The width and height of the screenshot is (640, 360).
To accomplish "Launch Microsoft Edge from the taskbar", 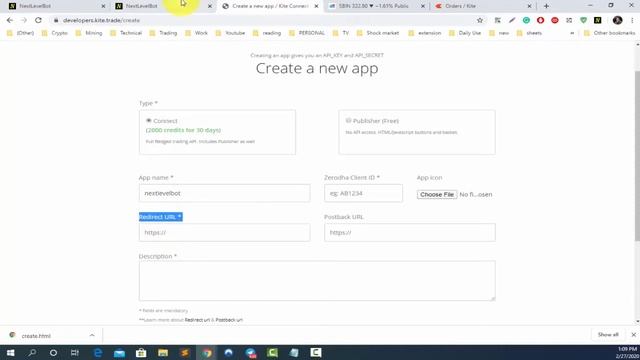I will point(98,353).
